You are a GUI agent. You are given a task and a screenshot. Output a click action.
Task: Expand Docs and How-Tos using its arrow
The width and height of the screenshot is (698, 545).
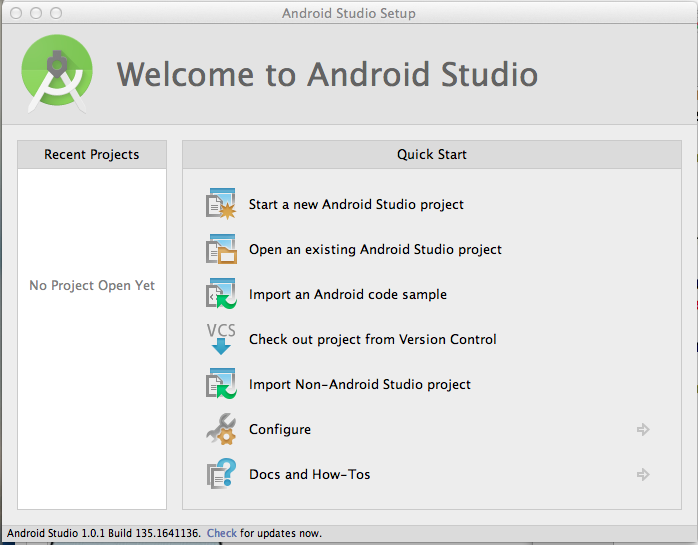[x=643, y=474]
